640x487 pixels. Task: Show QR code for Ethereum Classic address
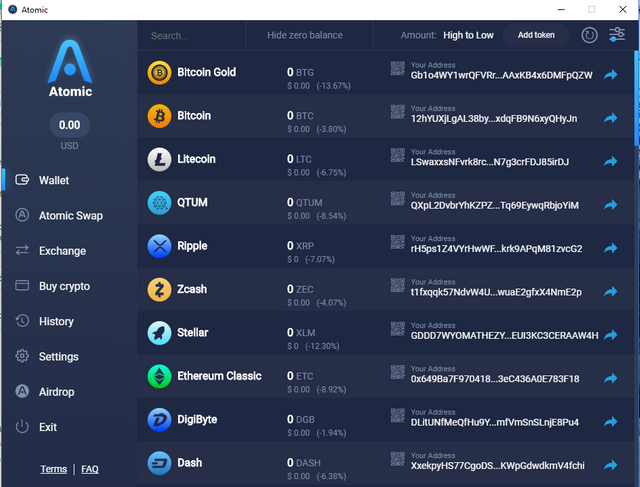coord(398,371)
